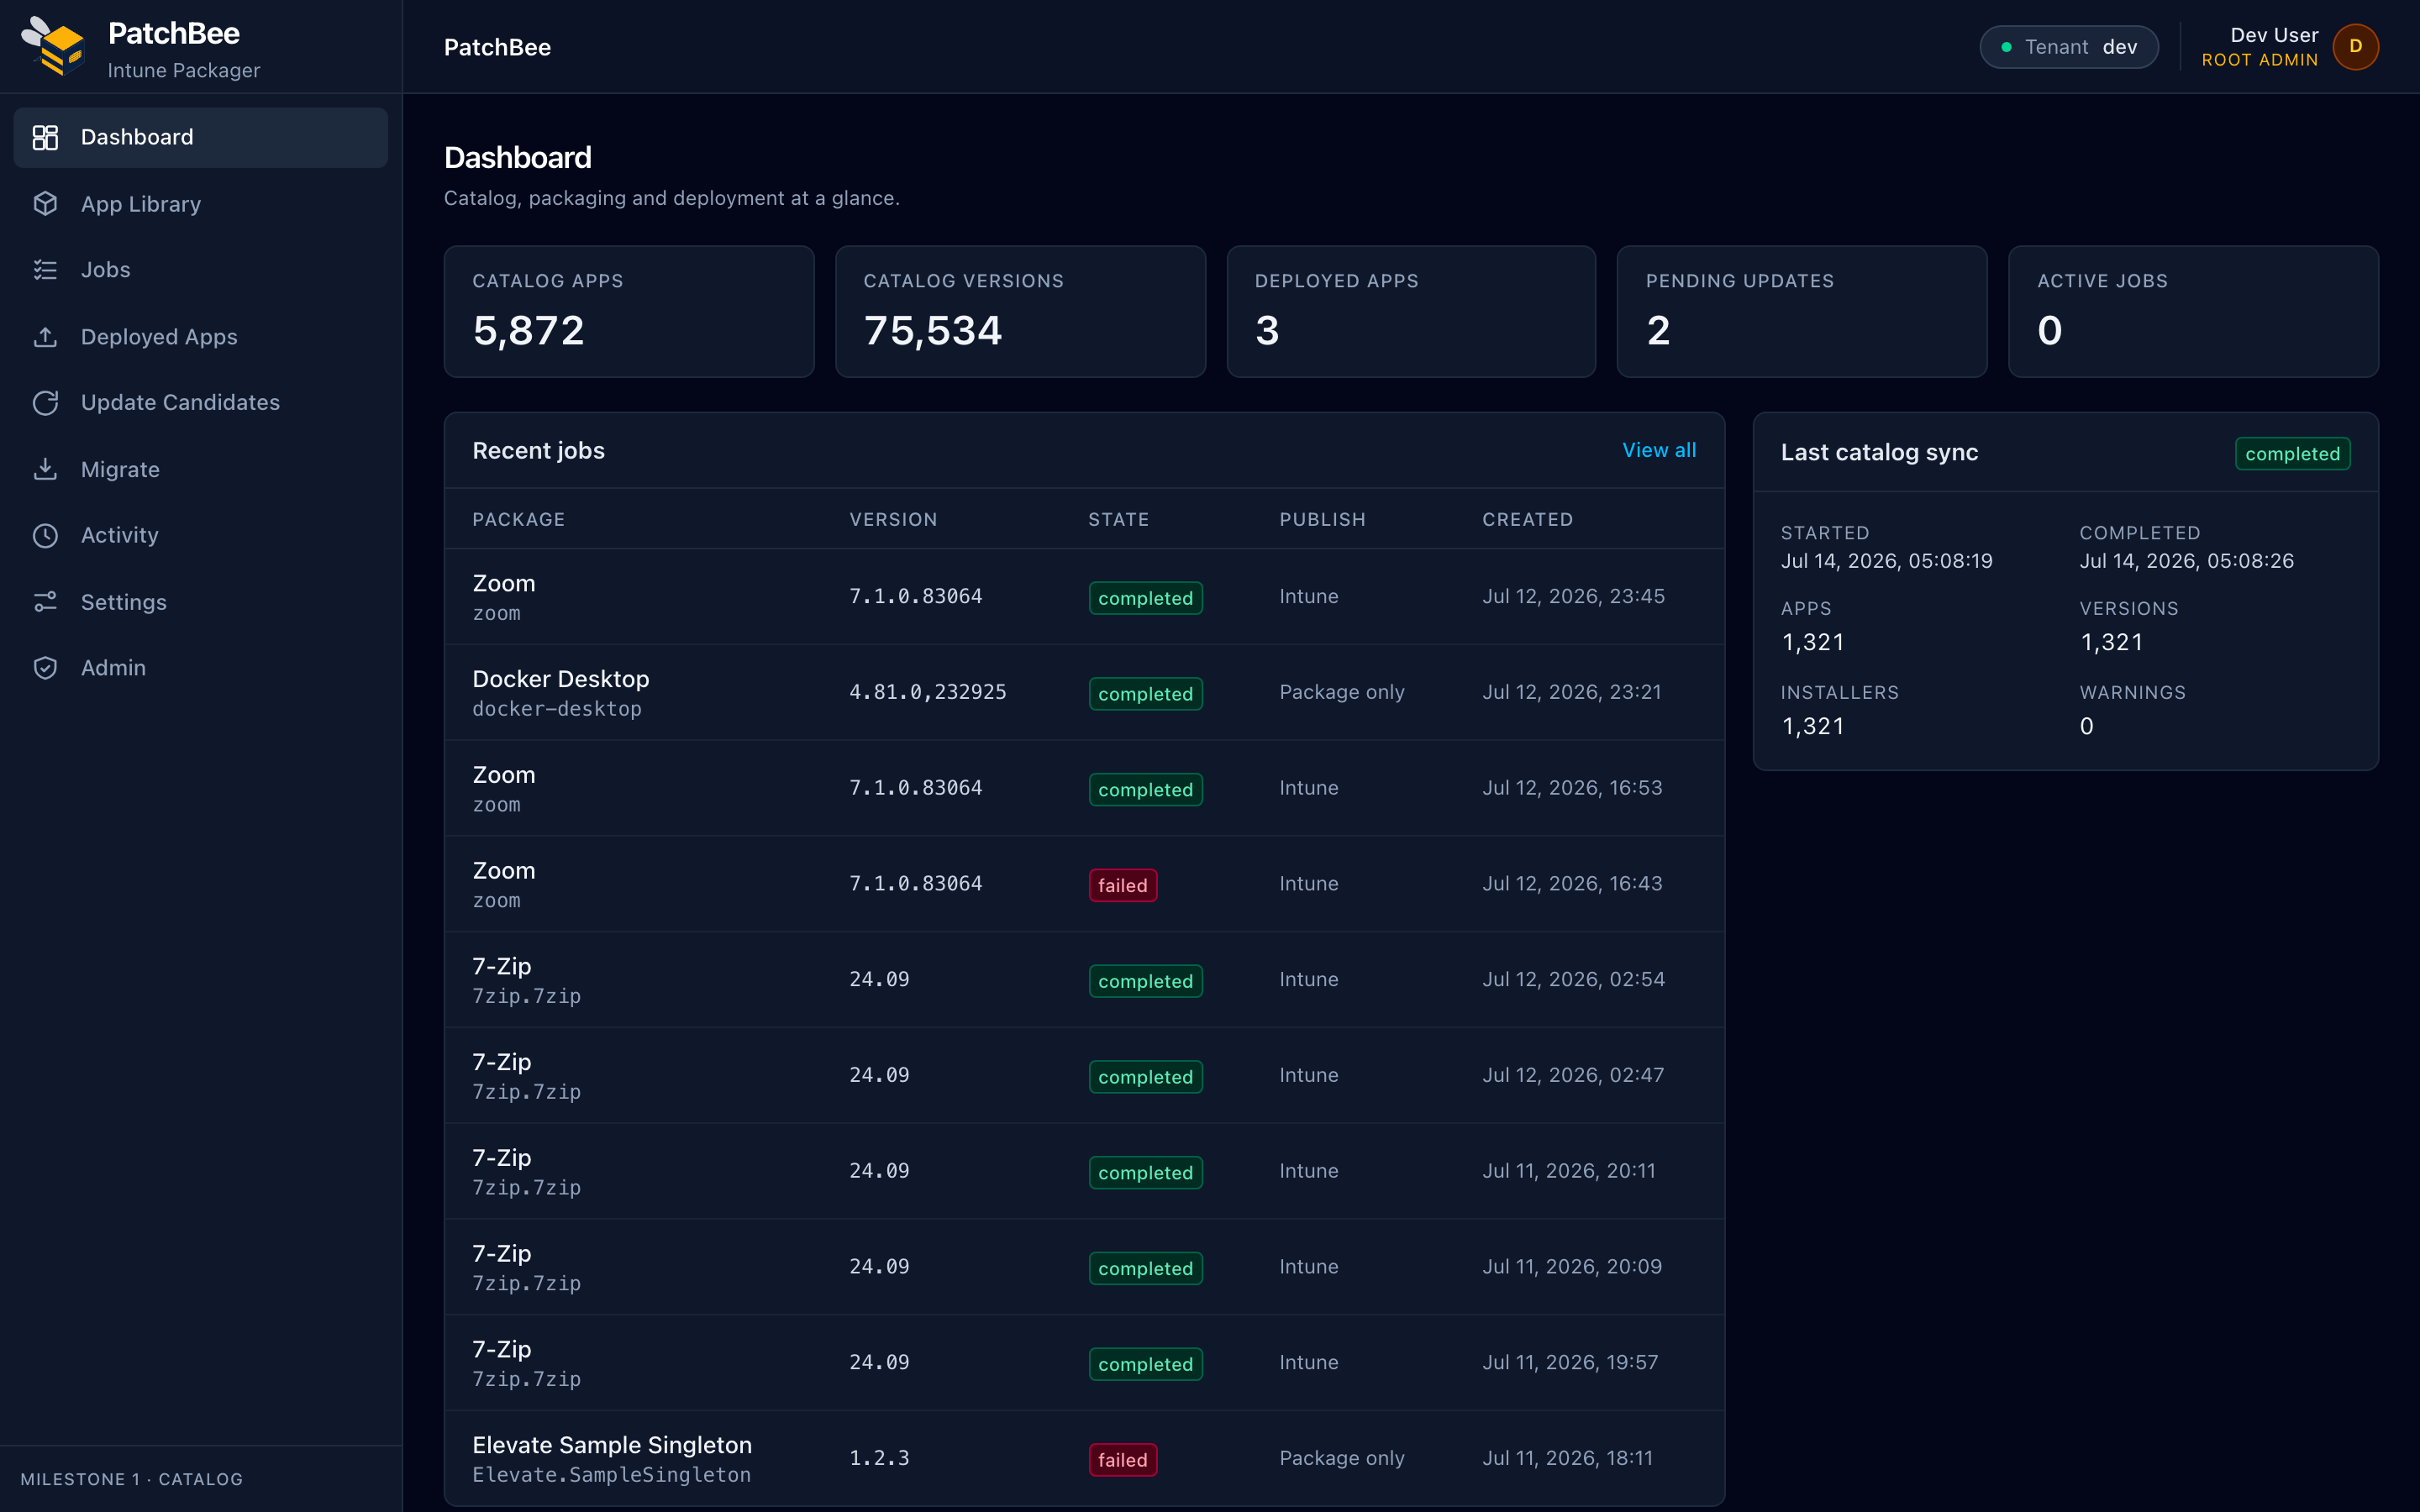
Task: Click the Update Candidates refresh icon
Action: (x=45, y=402)
